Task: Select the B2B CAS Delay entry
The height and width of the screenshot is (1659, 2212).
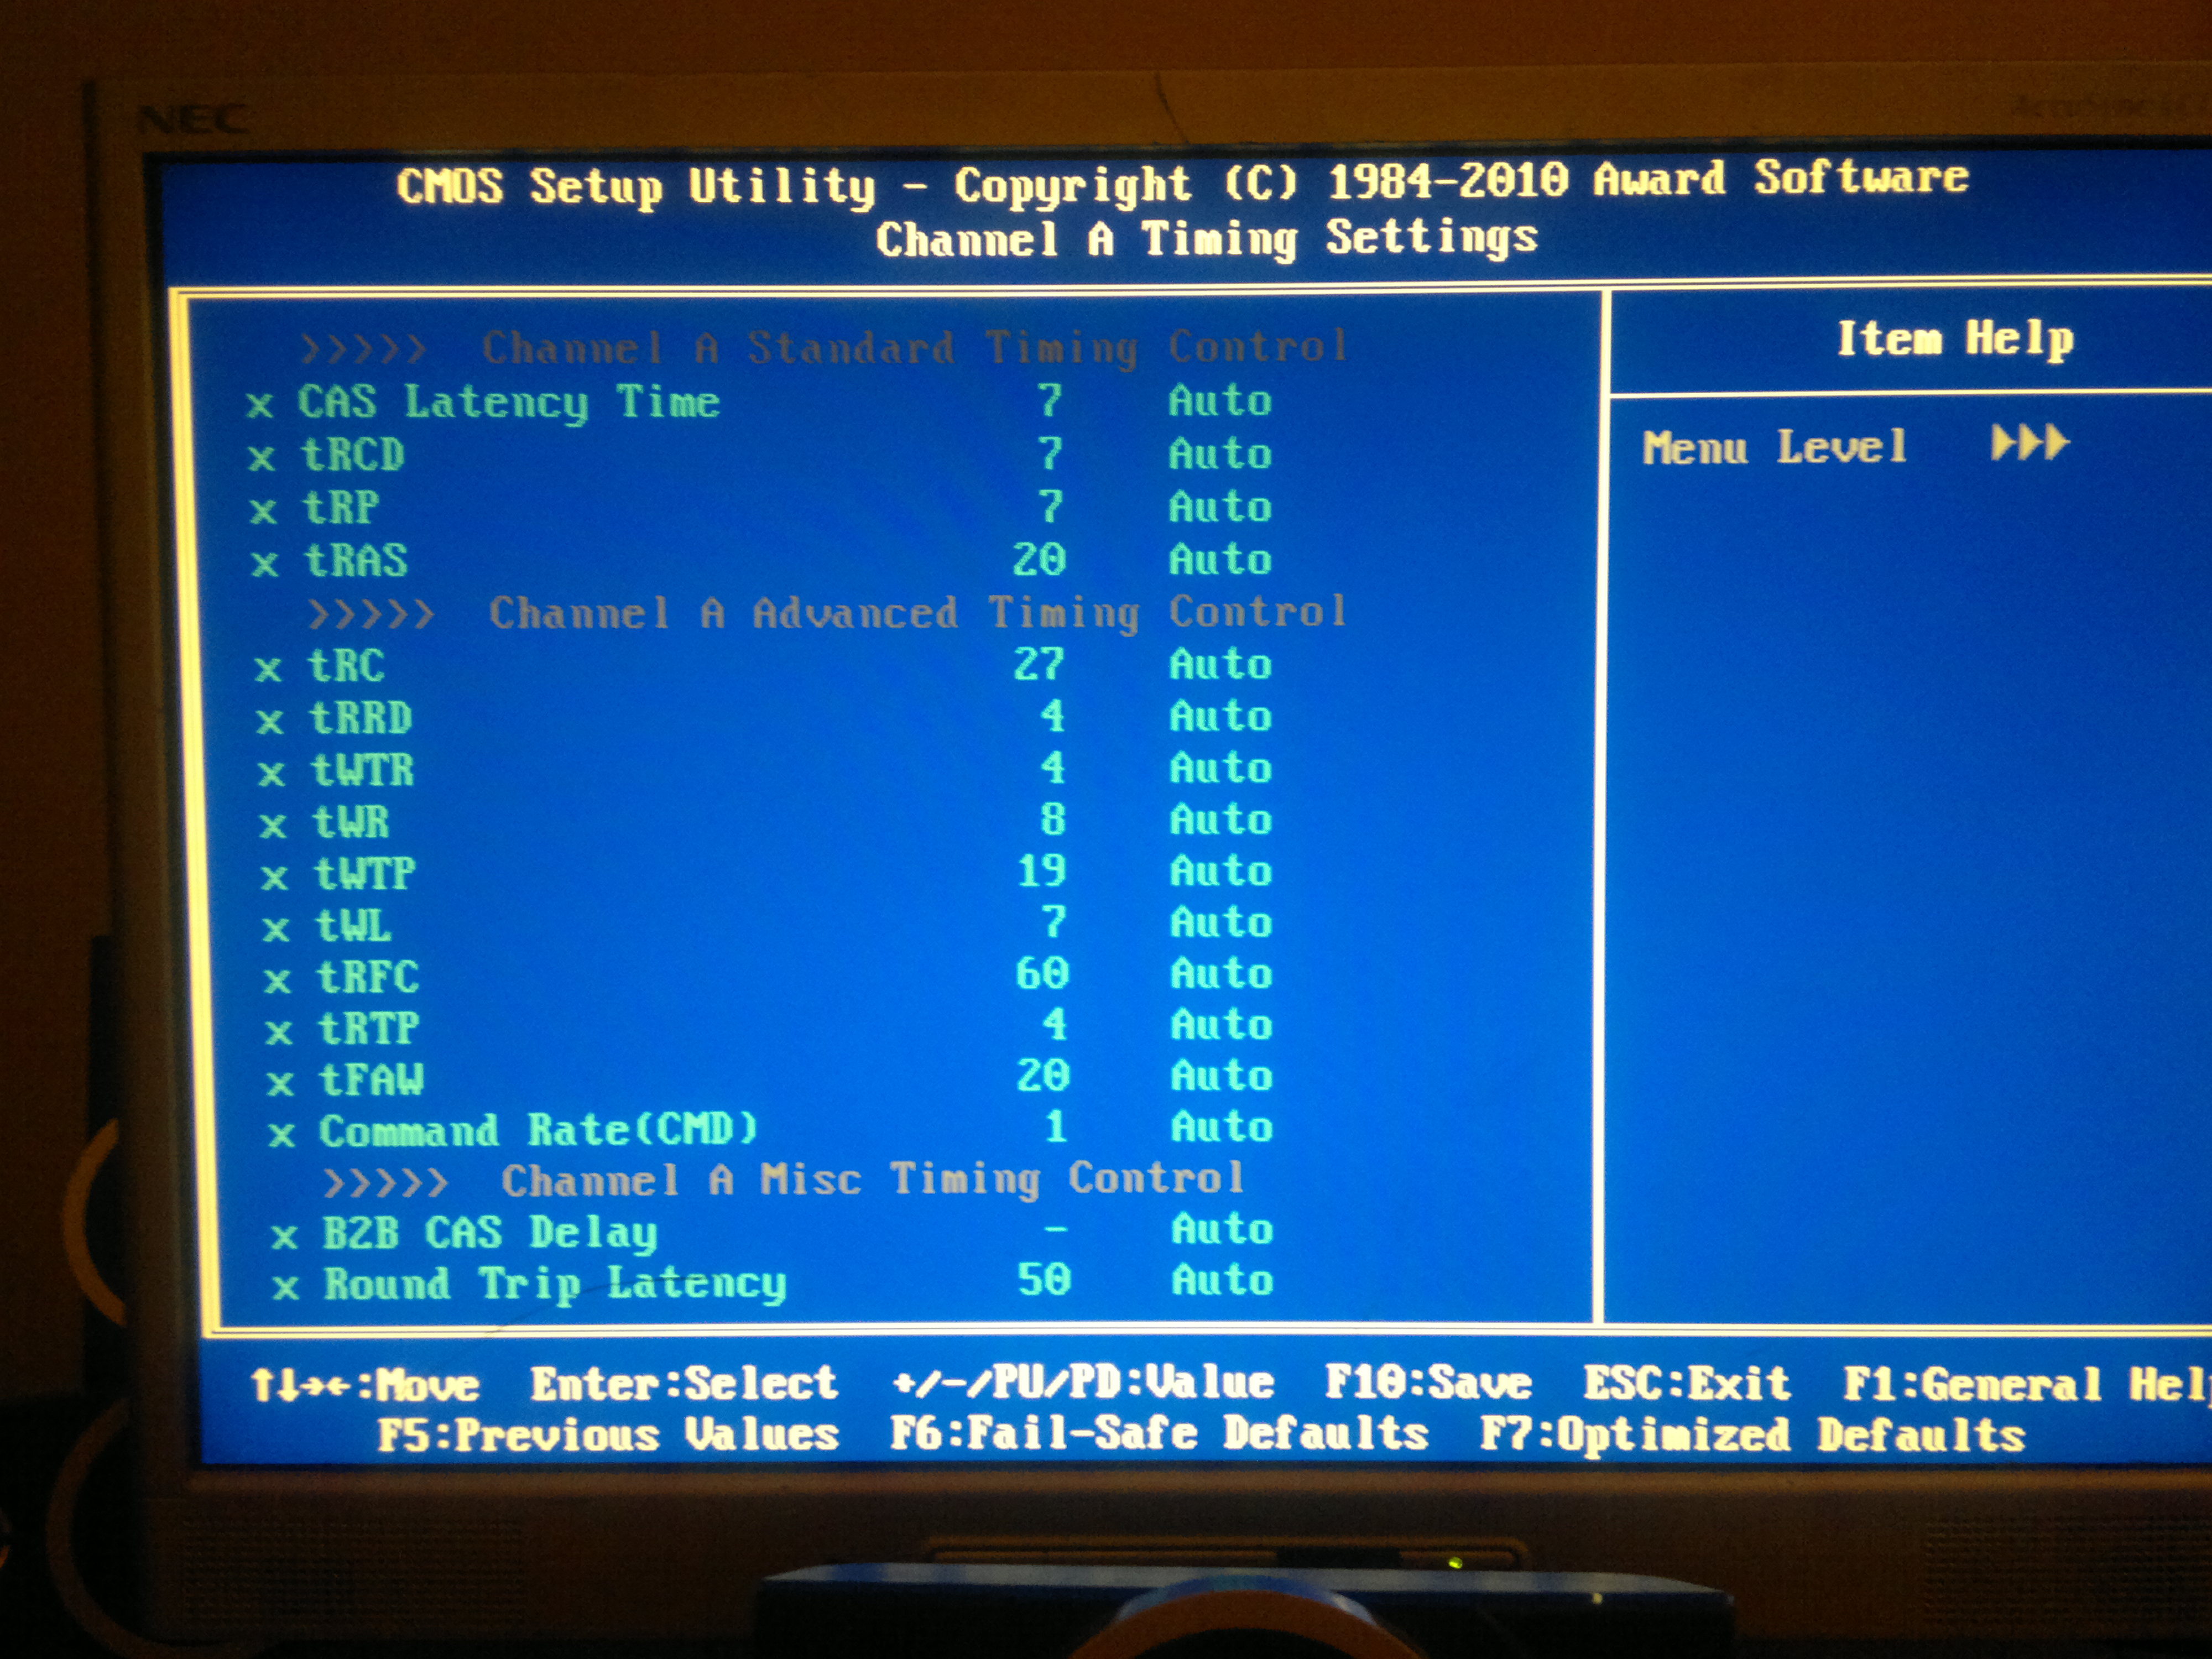Action: click(x=490, y=1233)
